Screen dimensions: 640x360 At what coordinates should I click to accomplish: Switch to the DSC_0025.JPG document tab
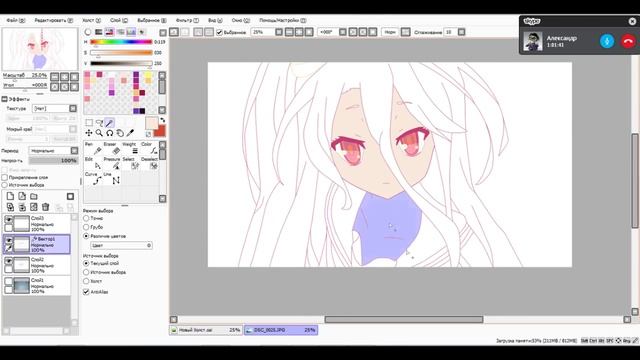coord(281,330)
